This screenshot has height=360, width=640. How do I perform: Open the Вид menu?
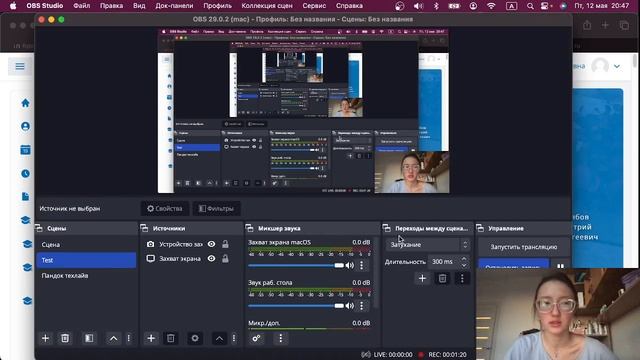(139, 6)
